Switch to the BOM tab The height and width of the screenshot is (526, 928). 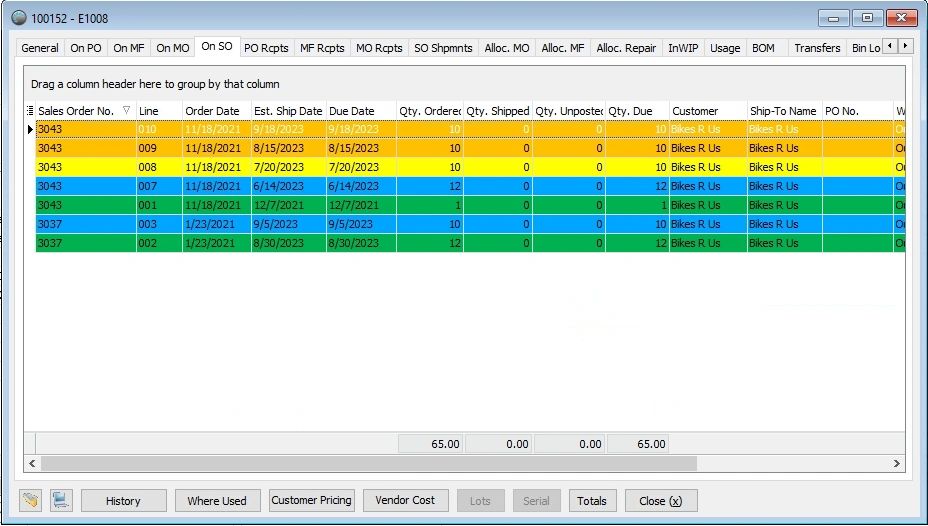pos(763,48)
